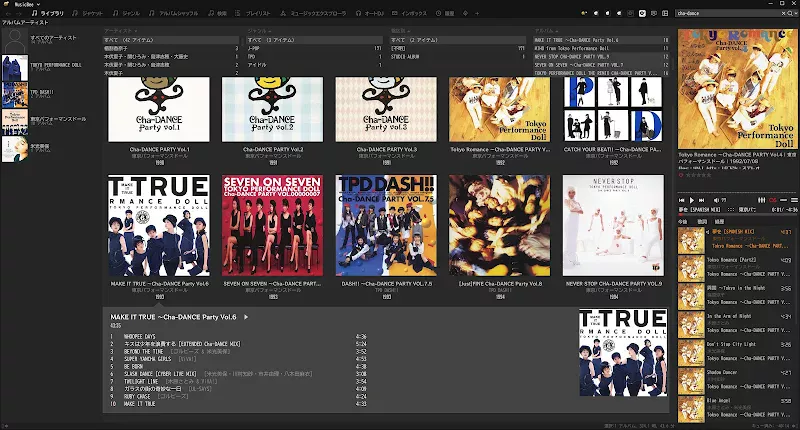Open the Cha-DANCE Party Vol.3 album cover
Screen dimensions: 800x430
(x=386, y=109)
